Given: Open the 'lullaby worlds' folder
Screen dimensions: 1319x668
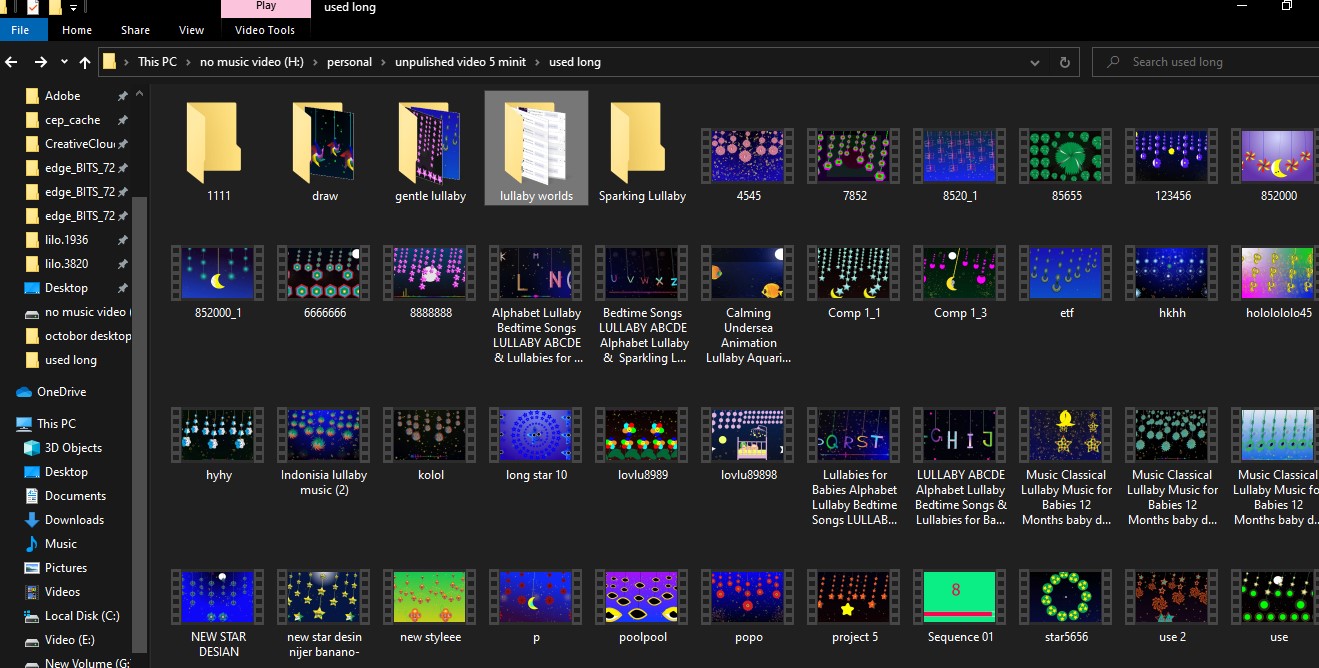Looking at the screenshot, I should click(x=536, y=148).
